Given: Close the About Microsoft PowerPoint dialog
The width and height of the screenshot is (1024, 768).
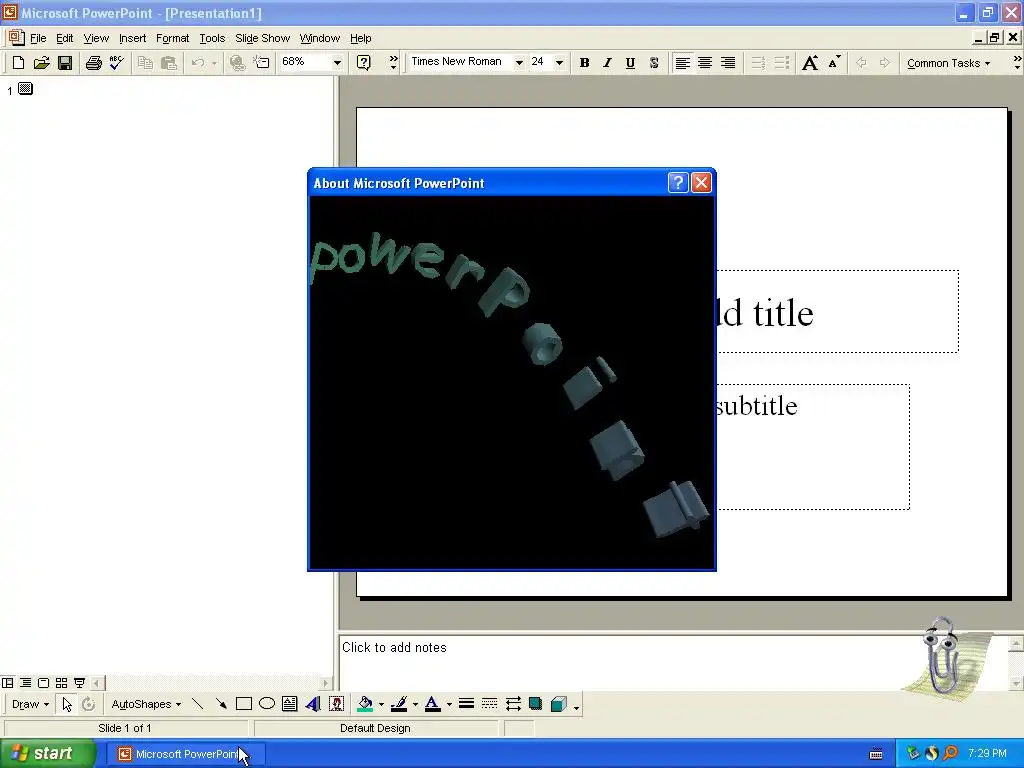Looking at the screenshot, I should point(701,183).
